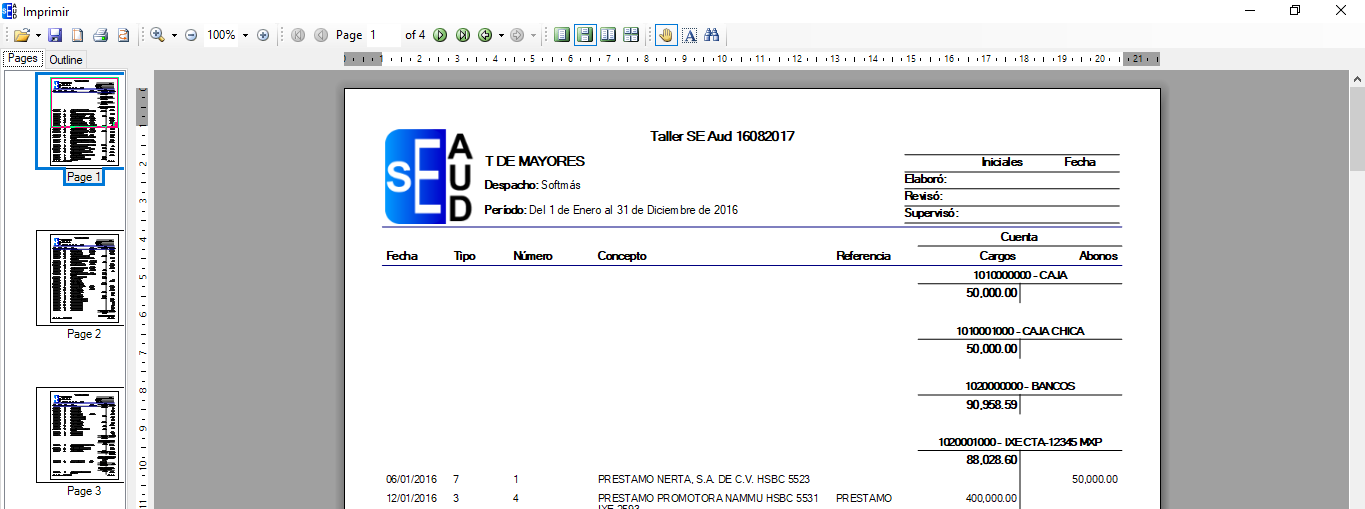Click the zoom in plus icon
The width and height of the screenshot is (1365, 509).
[x=263, y=35]
